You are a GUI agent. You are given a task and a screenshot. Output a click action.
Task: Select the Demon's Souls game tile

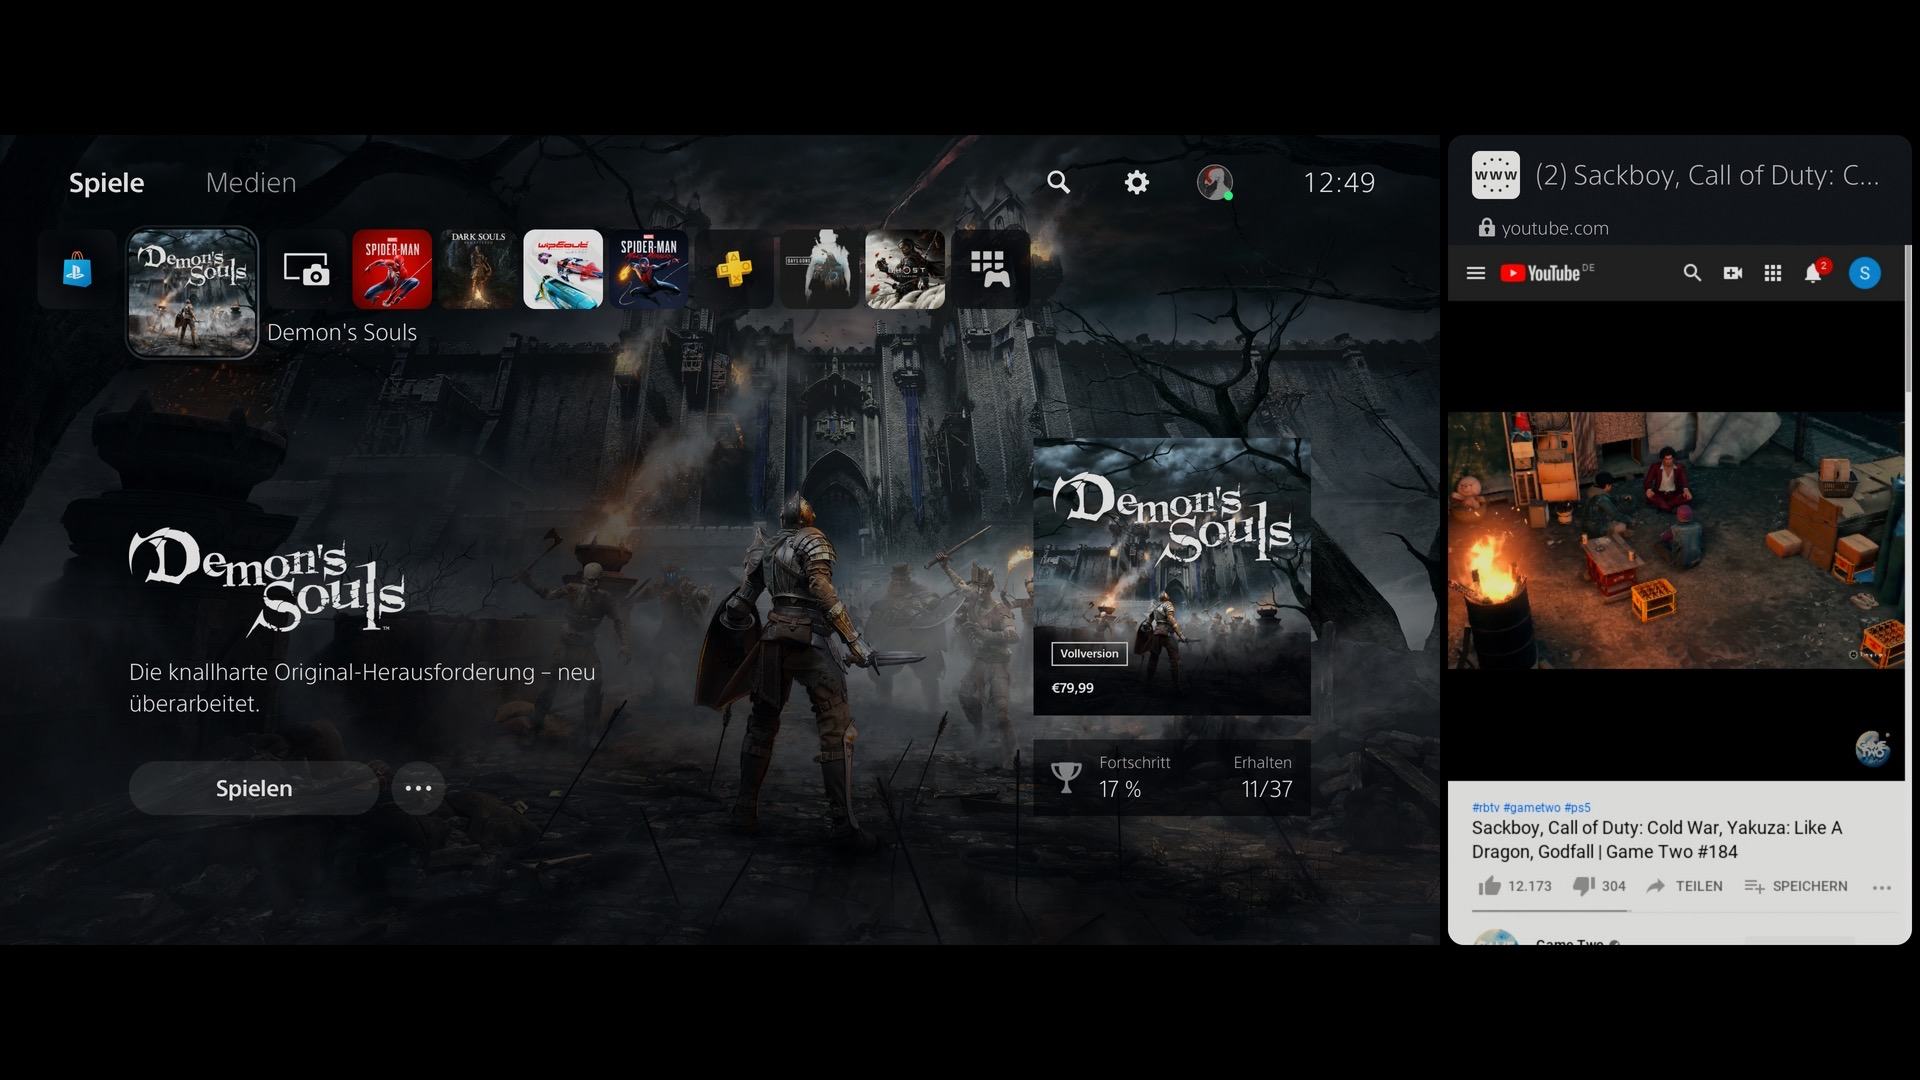pos(192,292)
